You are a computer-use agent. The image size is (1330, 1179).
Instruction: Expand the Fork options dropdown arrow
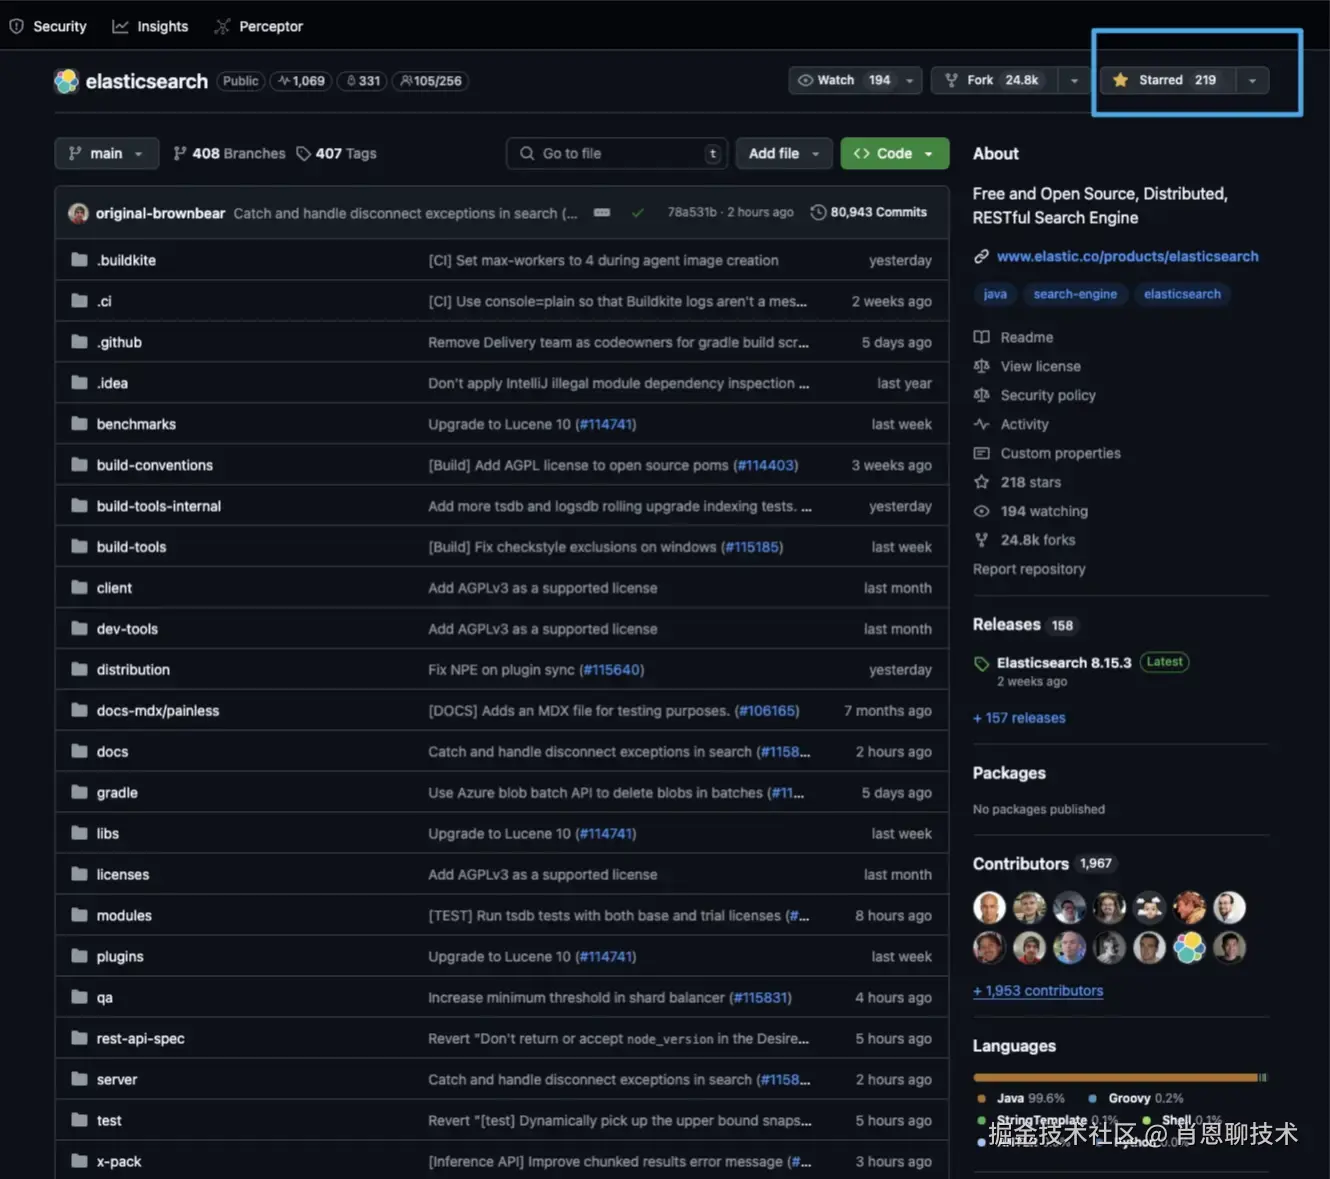(1074, 80)
